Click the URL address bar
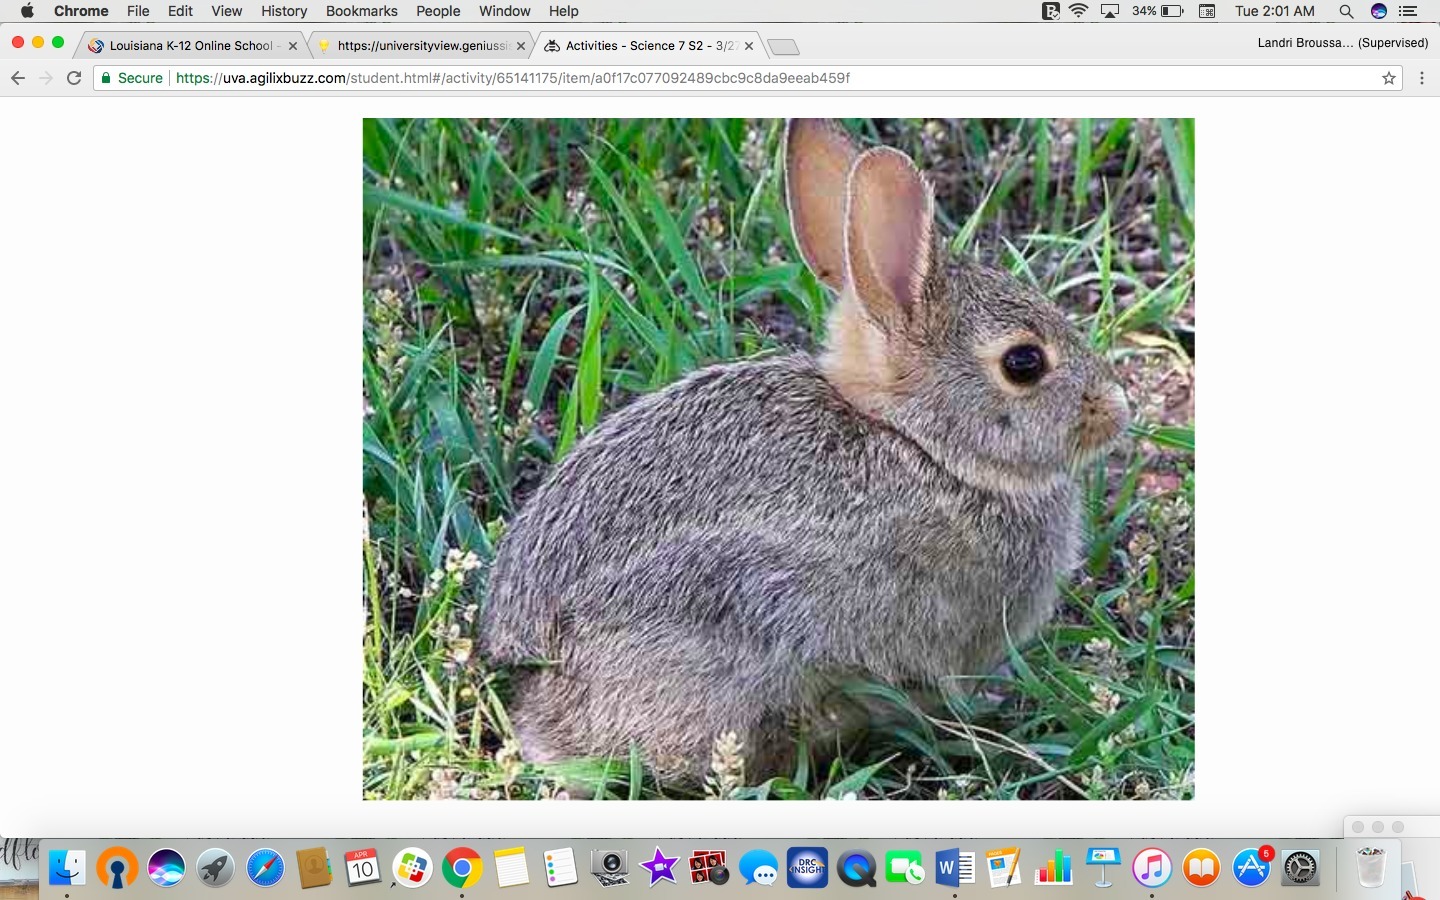 click(747, 78)
